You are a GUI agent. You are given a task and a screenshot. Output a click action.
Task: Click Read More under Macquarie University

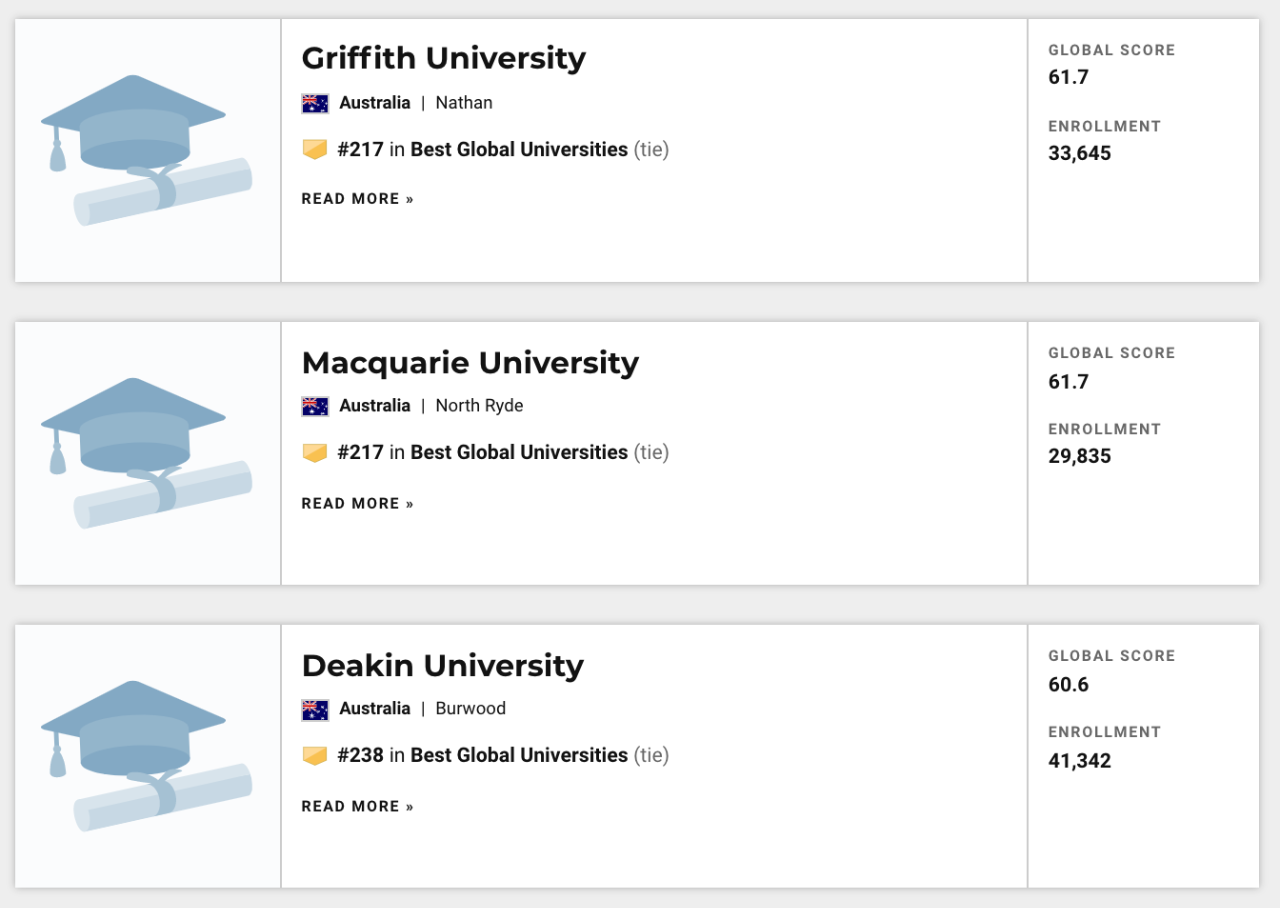357,503
